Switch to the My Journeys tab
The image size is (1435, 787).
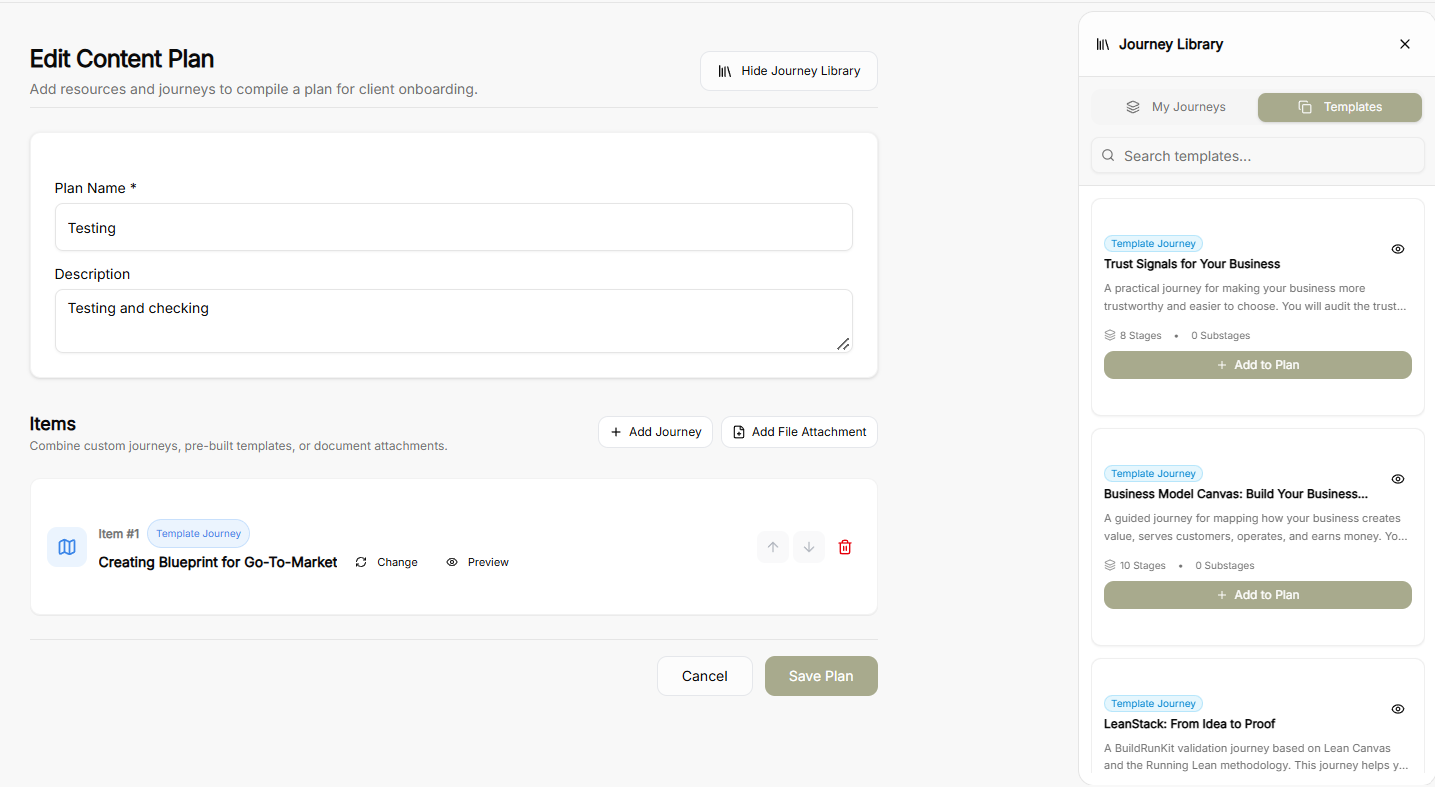1175,107
